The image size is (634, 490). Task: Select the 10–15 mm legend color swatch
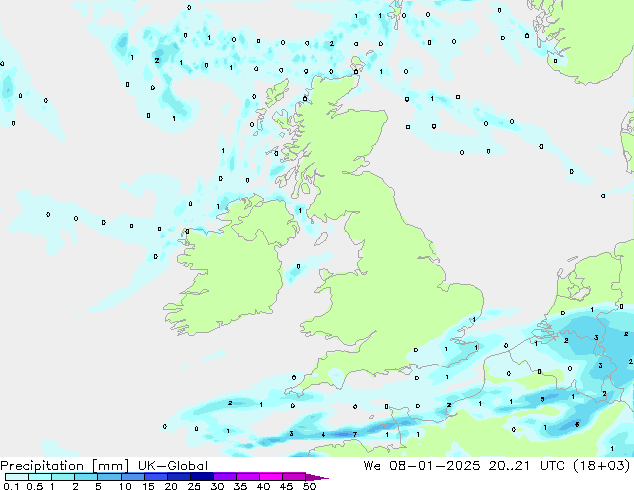(132, 477)
